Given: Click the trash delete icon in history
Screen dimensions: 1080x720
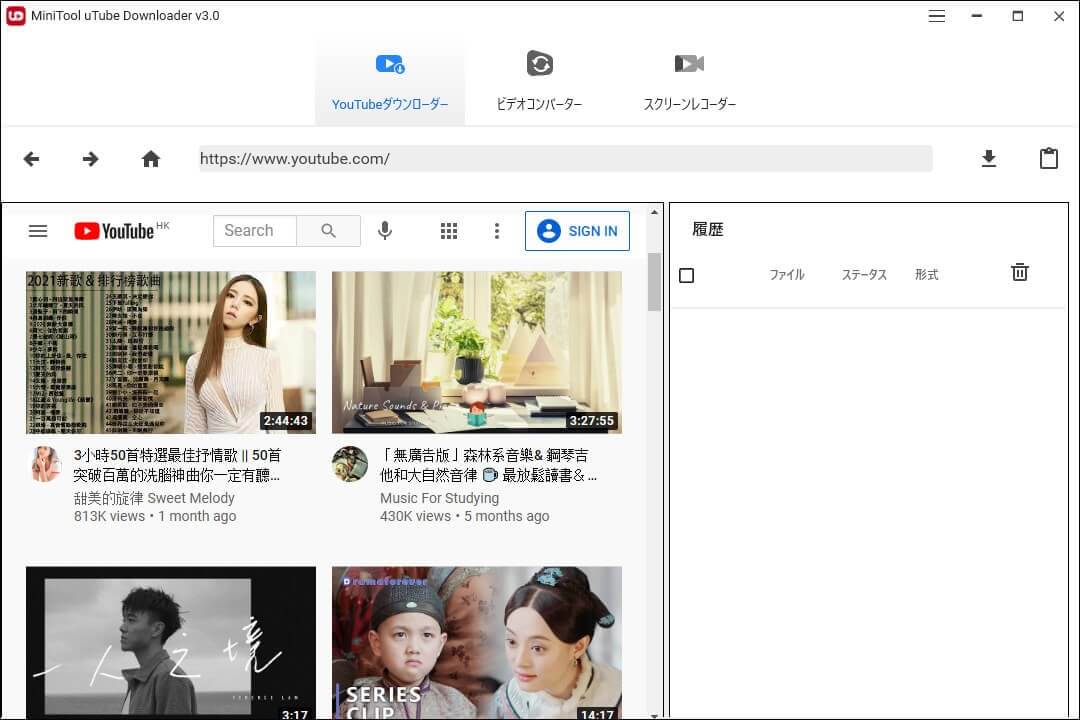Looking at the screenshot, I should pyautogui.click(x=1019, y=272).
